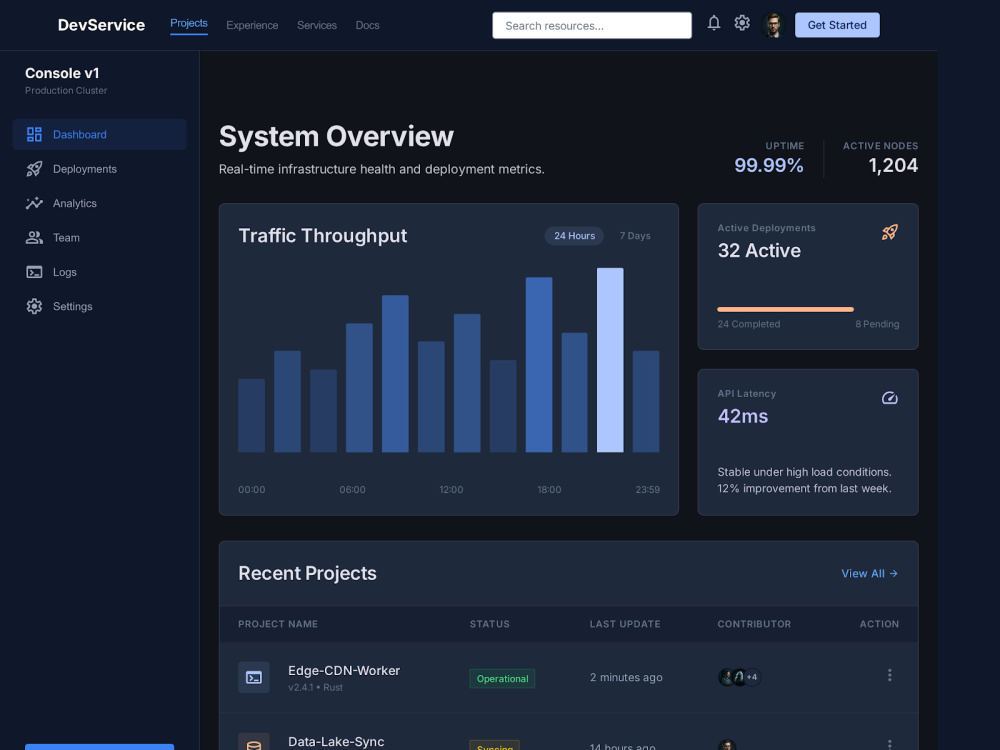This screenshot has height=750, width=1000.
Task: Click the Console v1 title
Action: [x=62, y=73]
